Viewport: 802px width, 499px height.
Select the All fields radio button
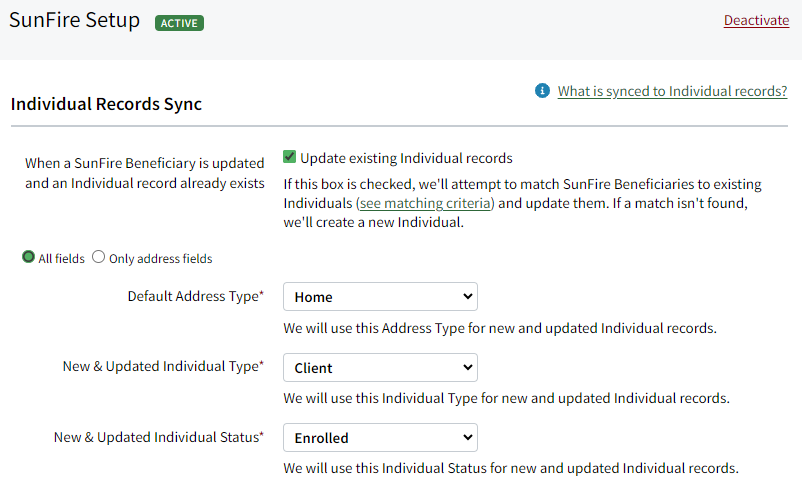tap(29, 257)
